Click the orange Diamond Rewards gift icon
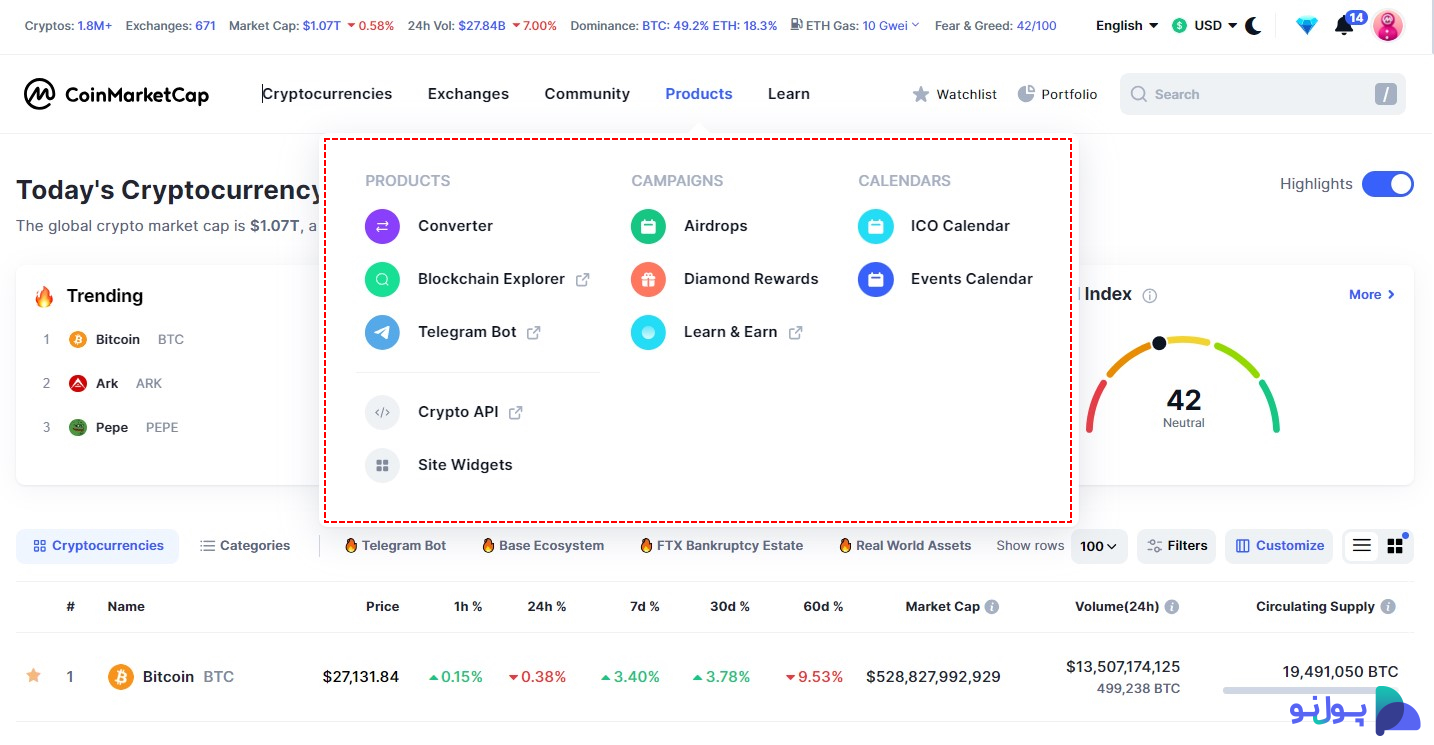 tap(648, 279)
